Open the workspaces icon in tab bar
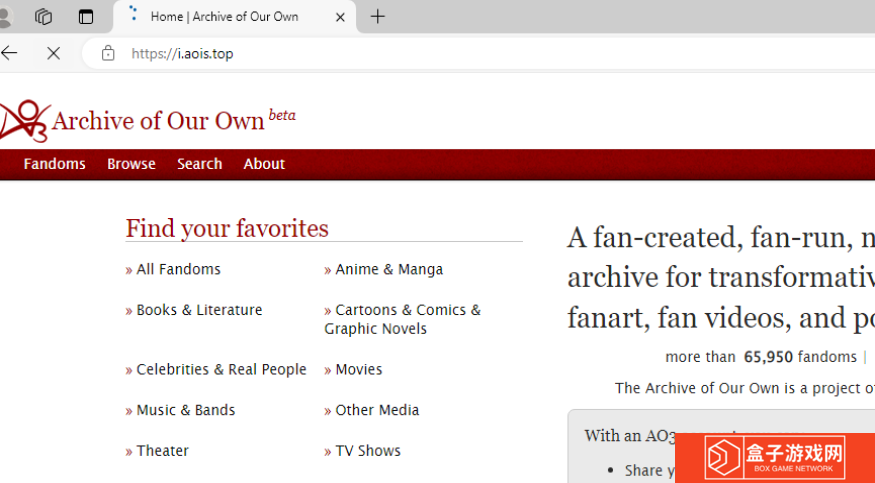Viewport: 875px width, 483px height. pos(44,17)
